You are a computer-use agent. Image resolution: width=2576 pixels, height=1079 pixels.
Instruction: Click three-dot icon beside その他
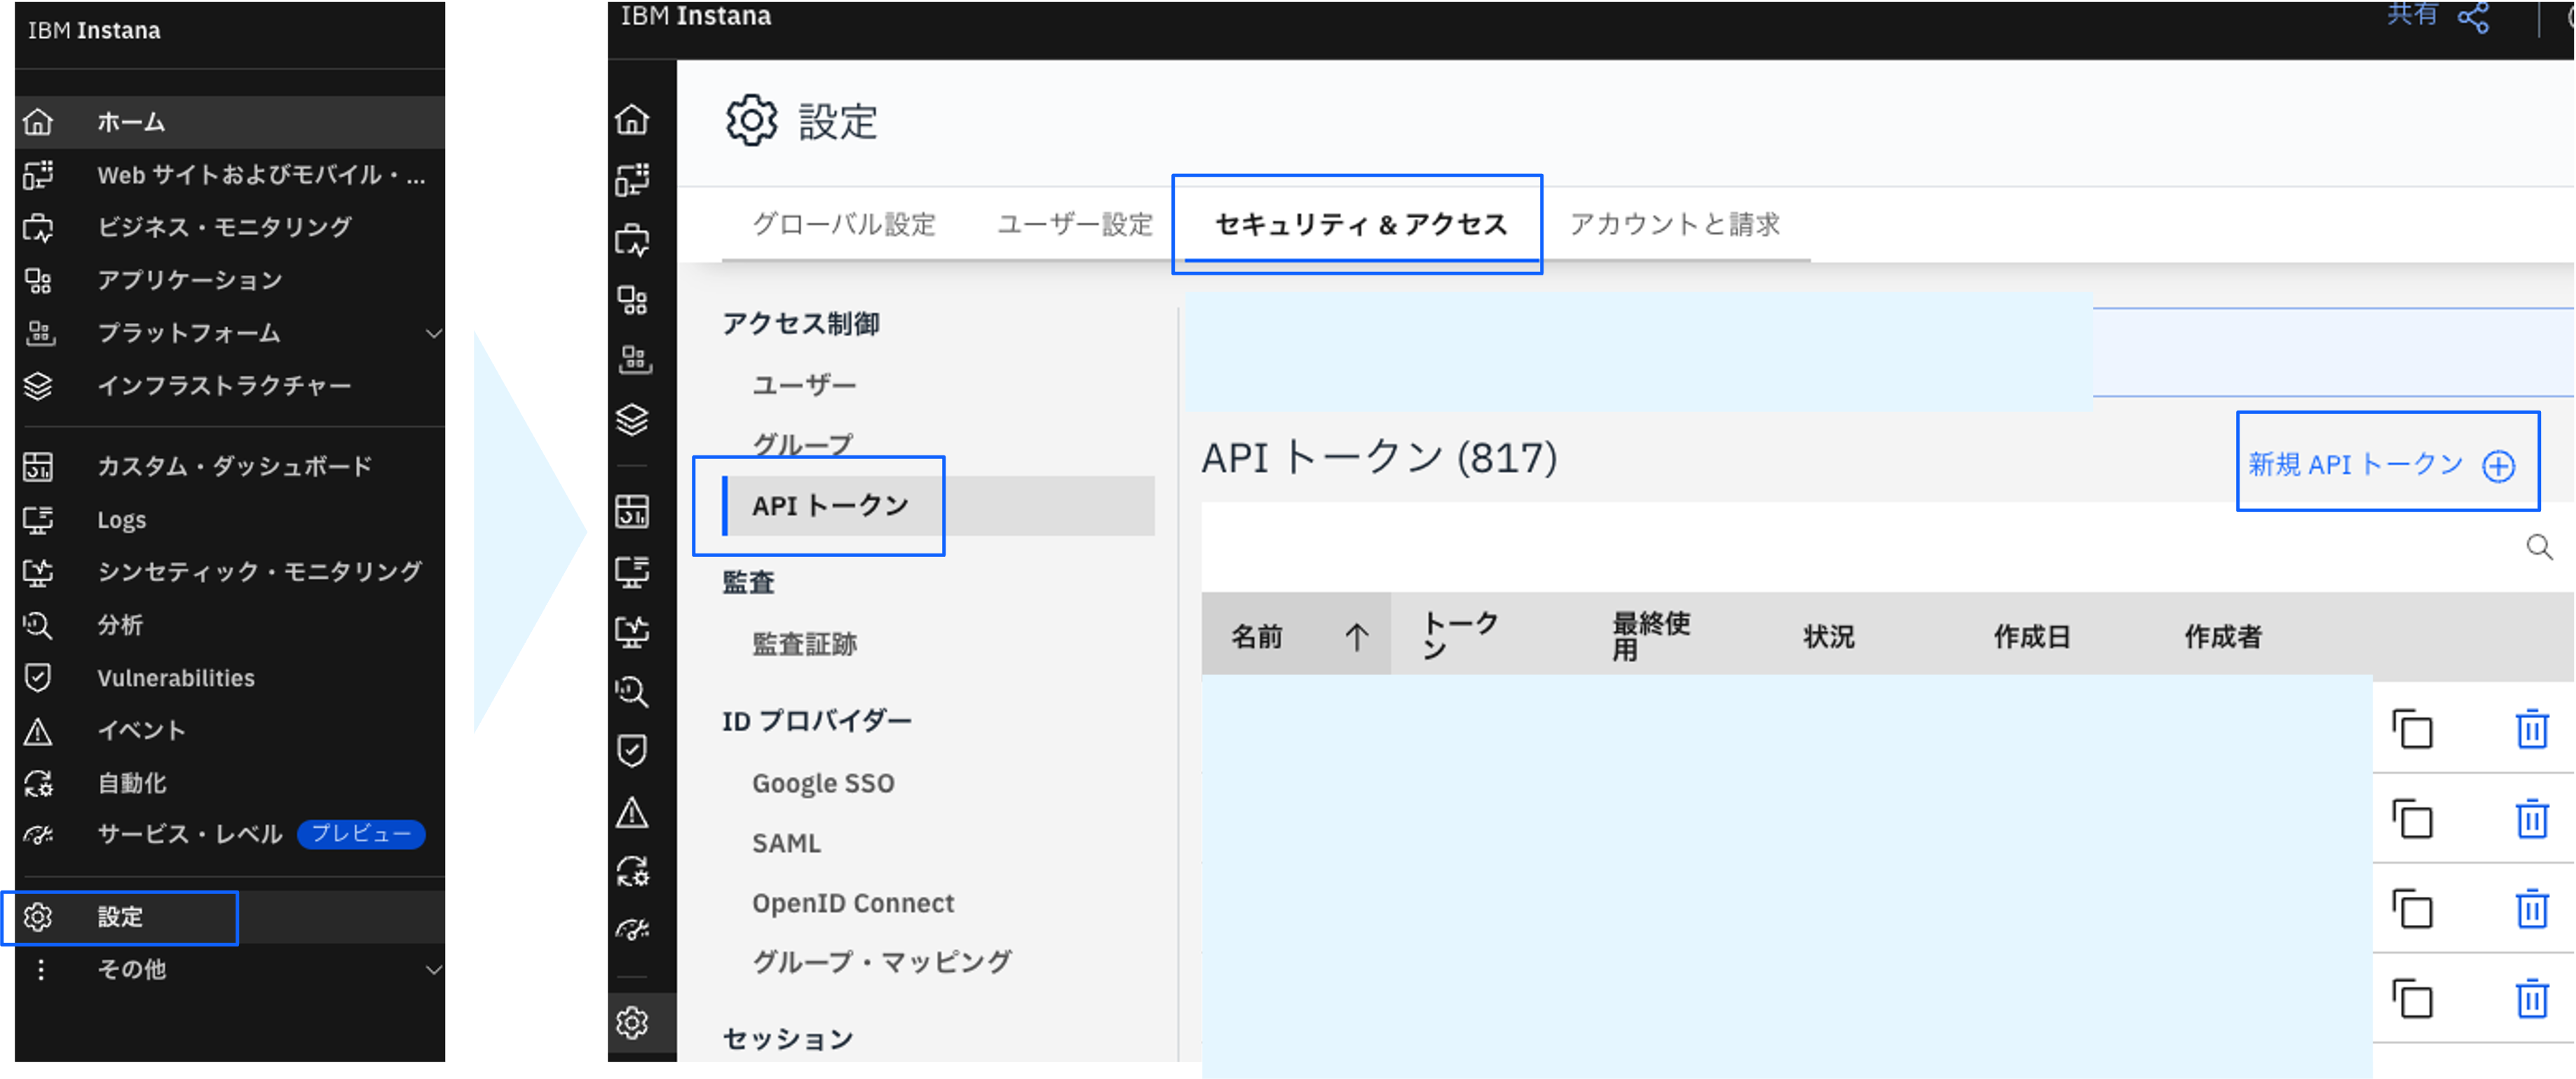pos(40,969)
